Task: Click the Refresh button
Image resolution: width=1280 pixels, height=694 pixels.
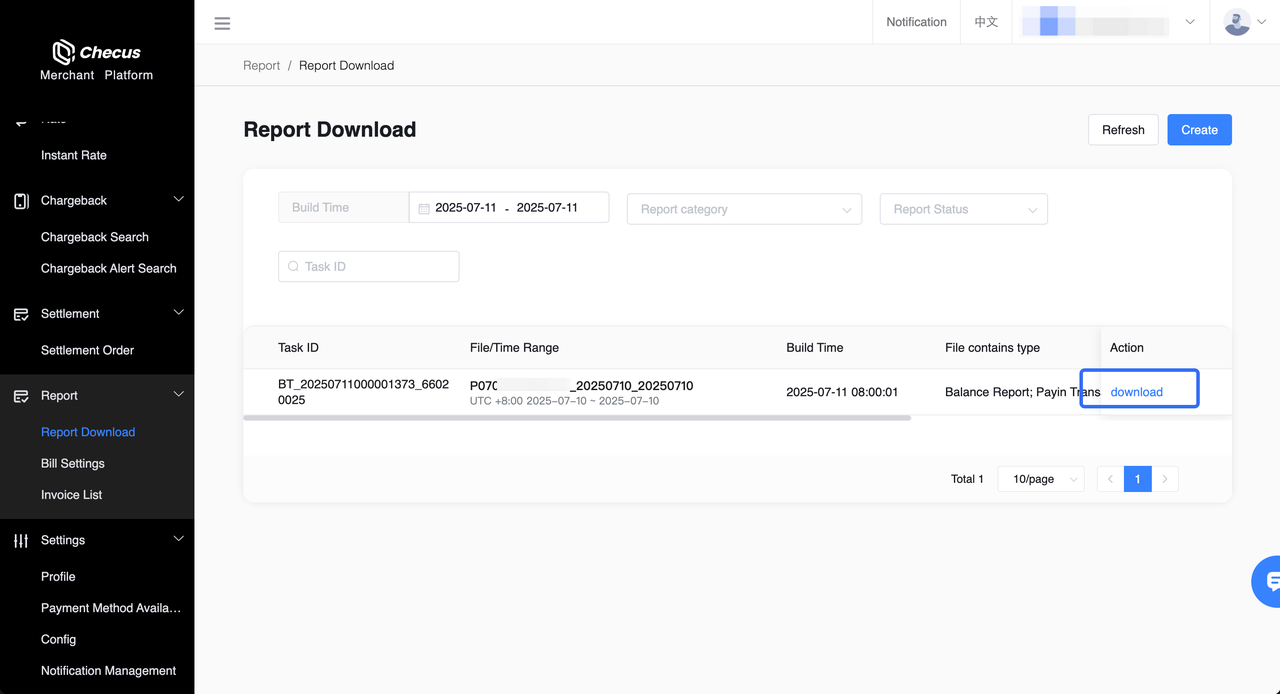Action: [1123, 130]
